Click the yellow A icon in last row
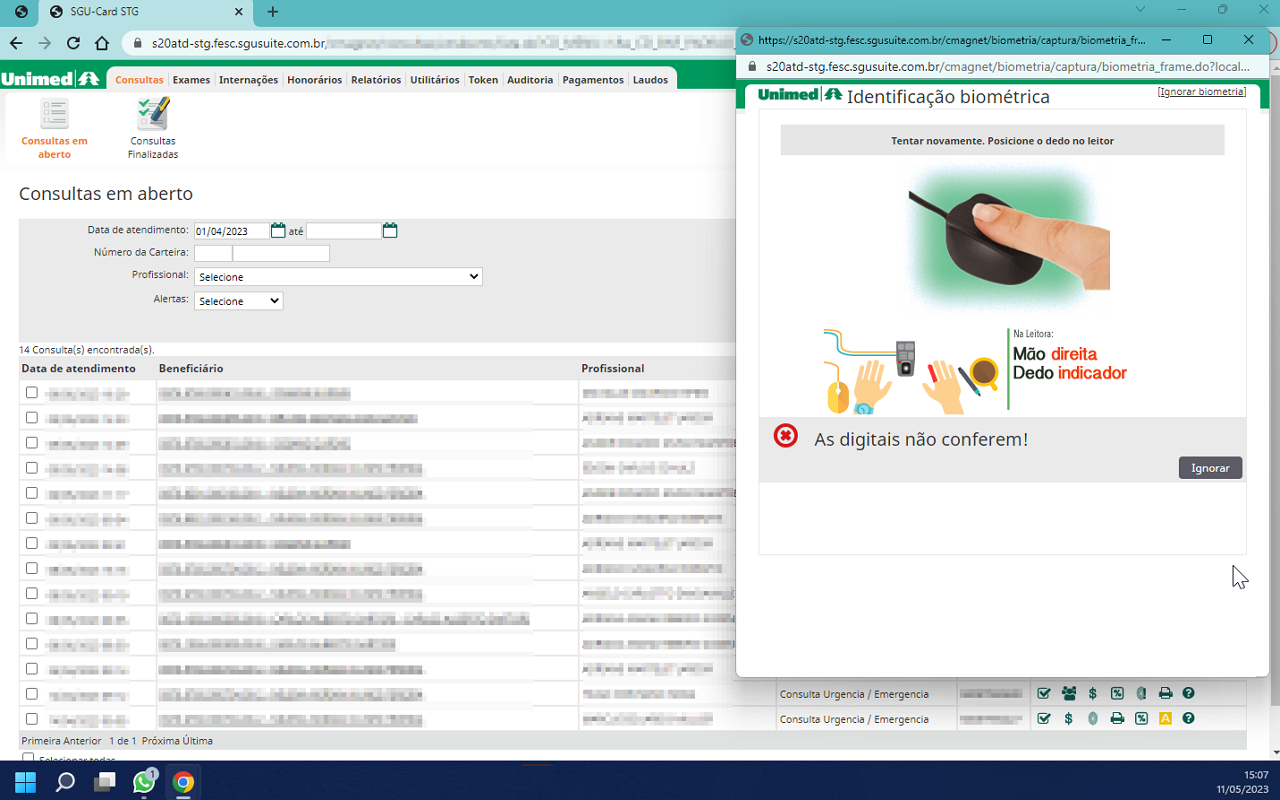Screen dimensions: 1280x800 (1165, 719)
